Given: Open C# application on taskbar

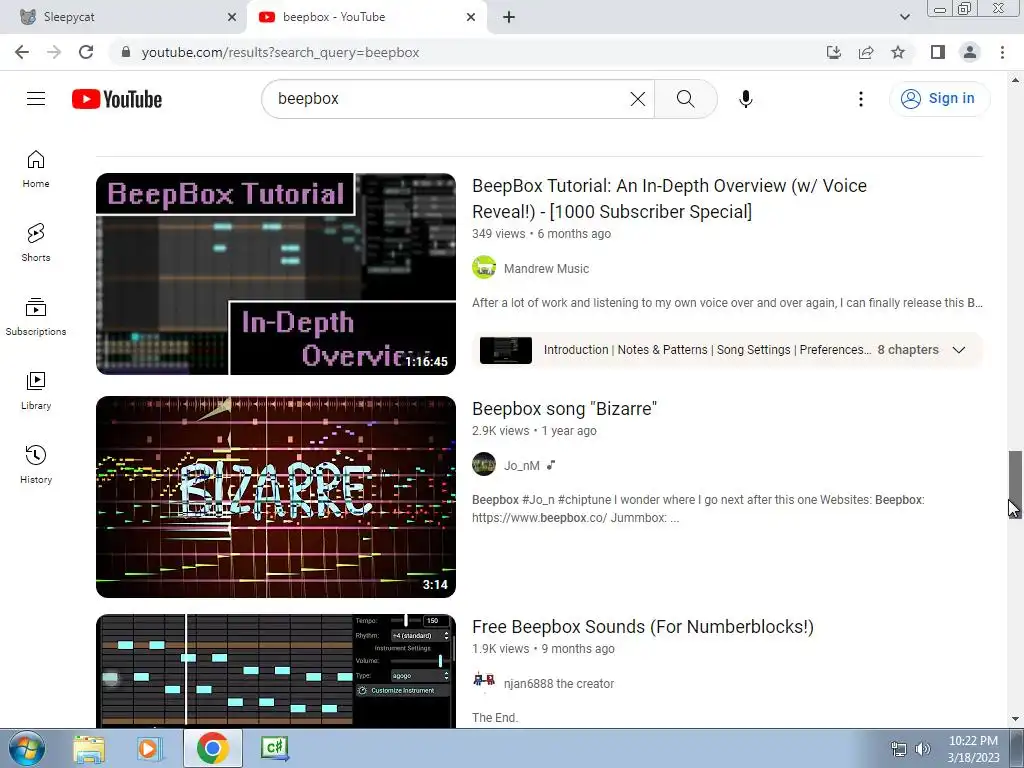Looking at the screenshot, I should coord(274,748).
